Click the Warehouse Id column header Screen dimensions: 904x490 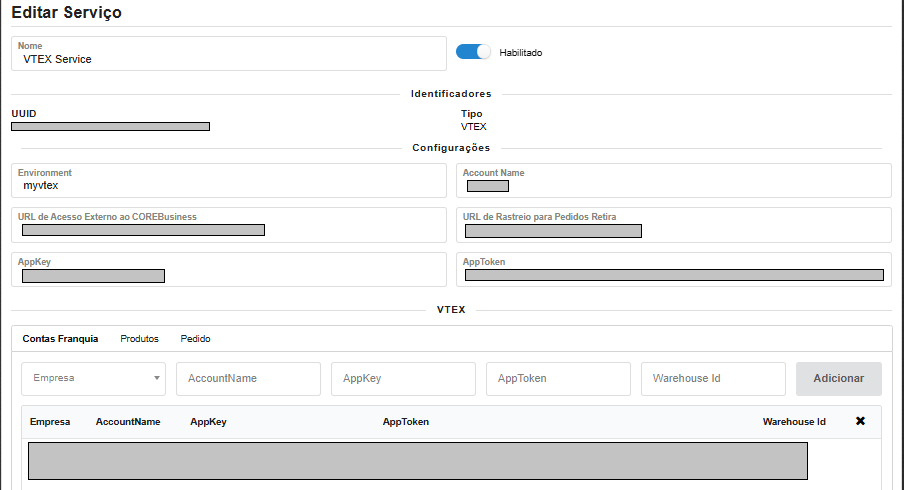click(794, 422)
